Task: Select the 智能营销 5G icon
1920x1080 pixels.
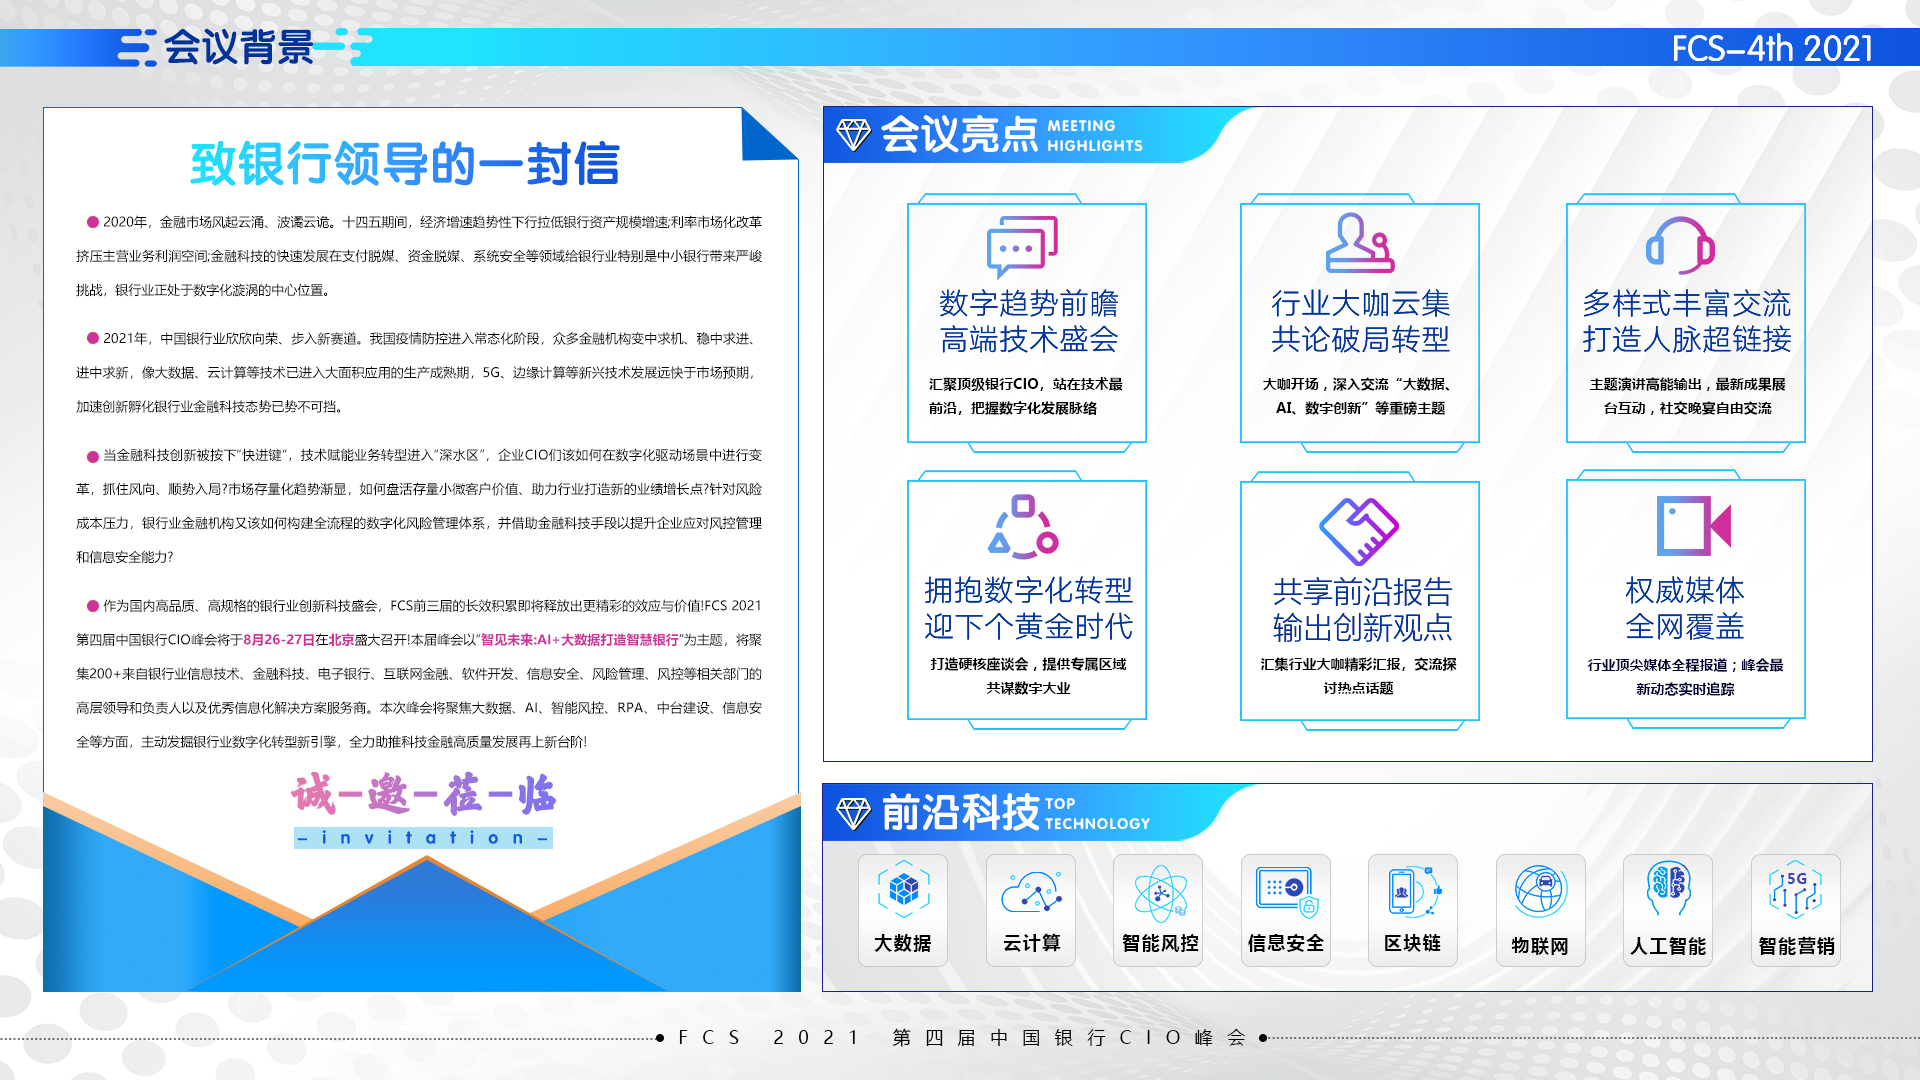Action: tap(1796, 890)
